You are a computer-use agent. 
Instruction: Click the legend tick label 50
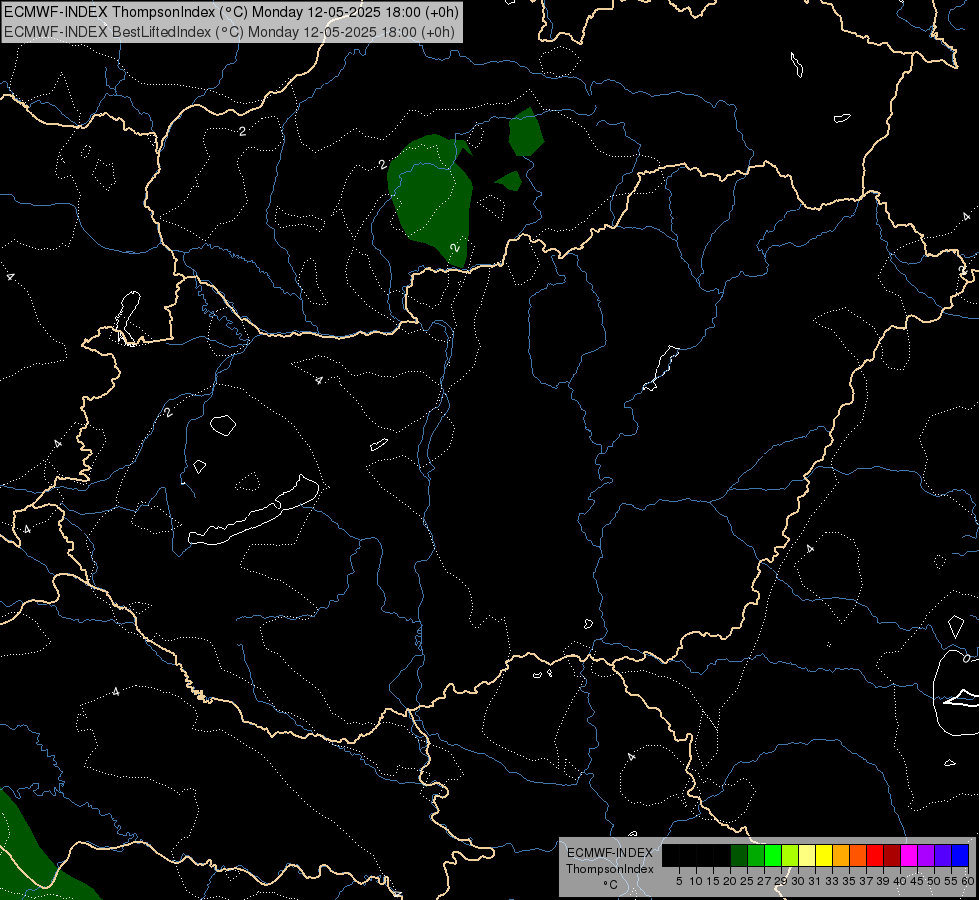935,881
